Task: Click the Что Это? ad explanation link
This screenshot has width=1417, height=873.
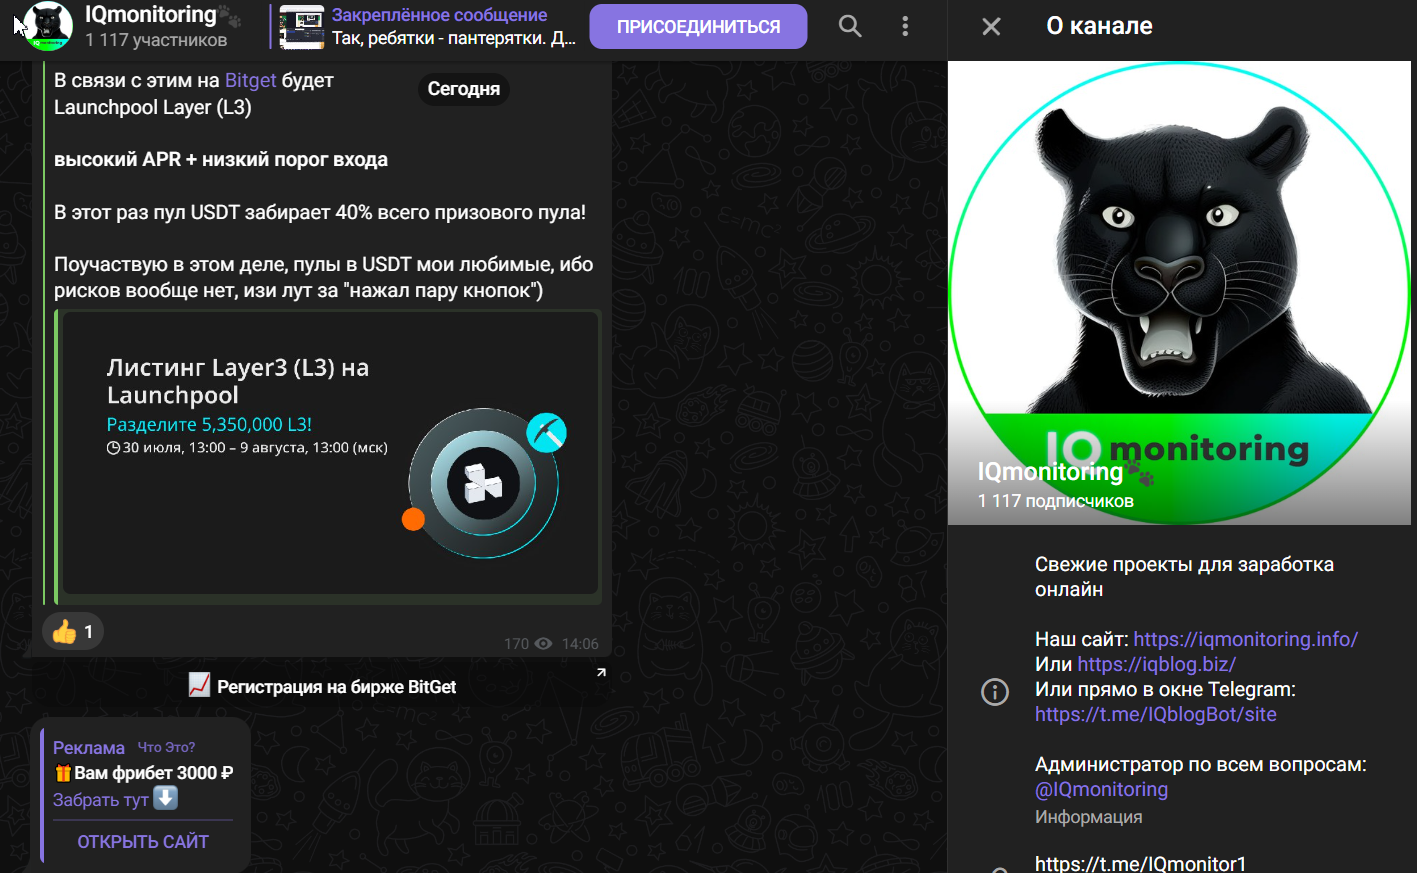Action: [x=166, y=747]
